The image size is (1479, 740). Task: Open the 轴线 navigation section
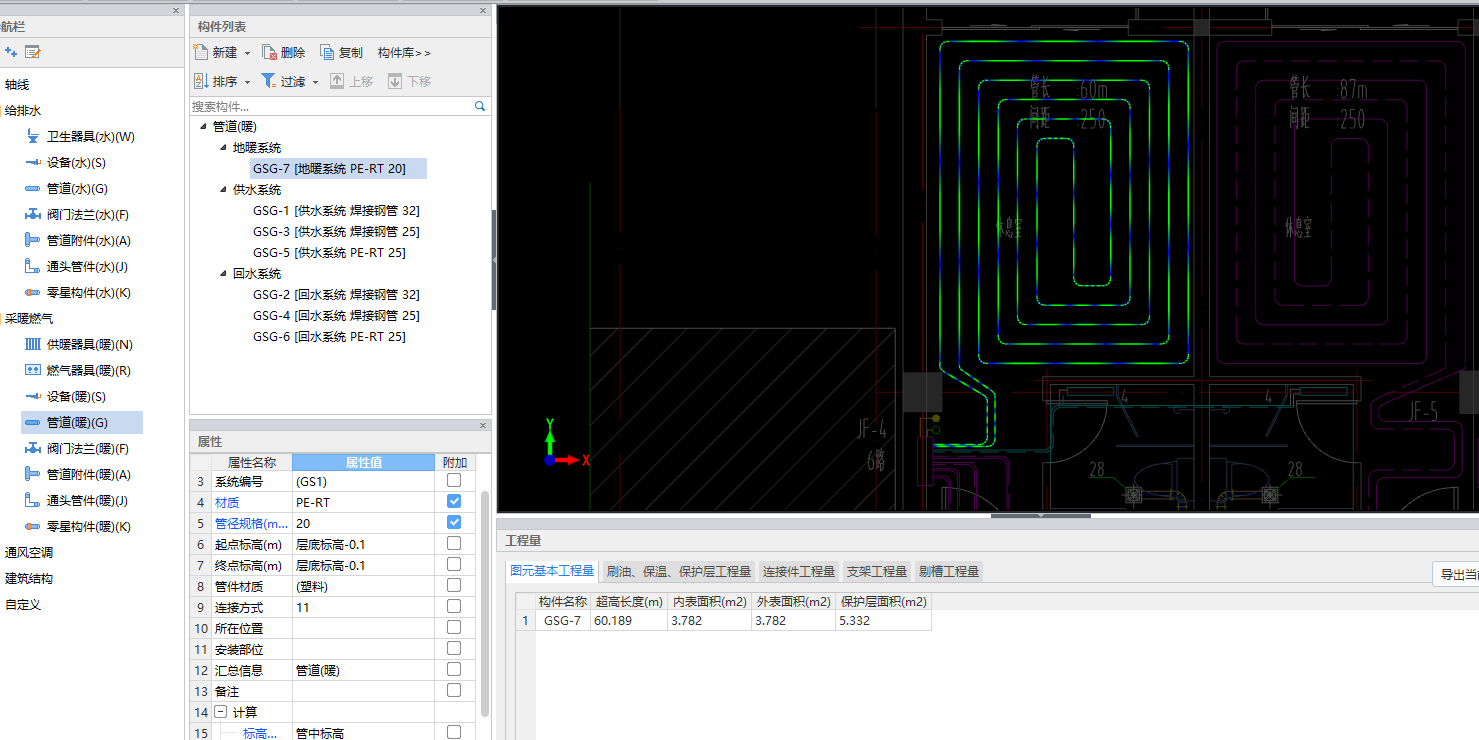point(17,84)
